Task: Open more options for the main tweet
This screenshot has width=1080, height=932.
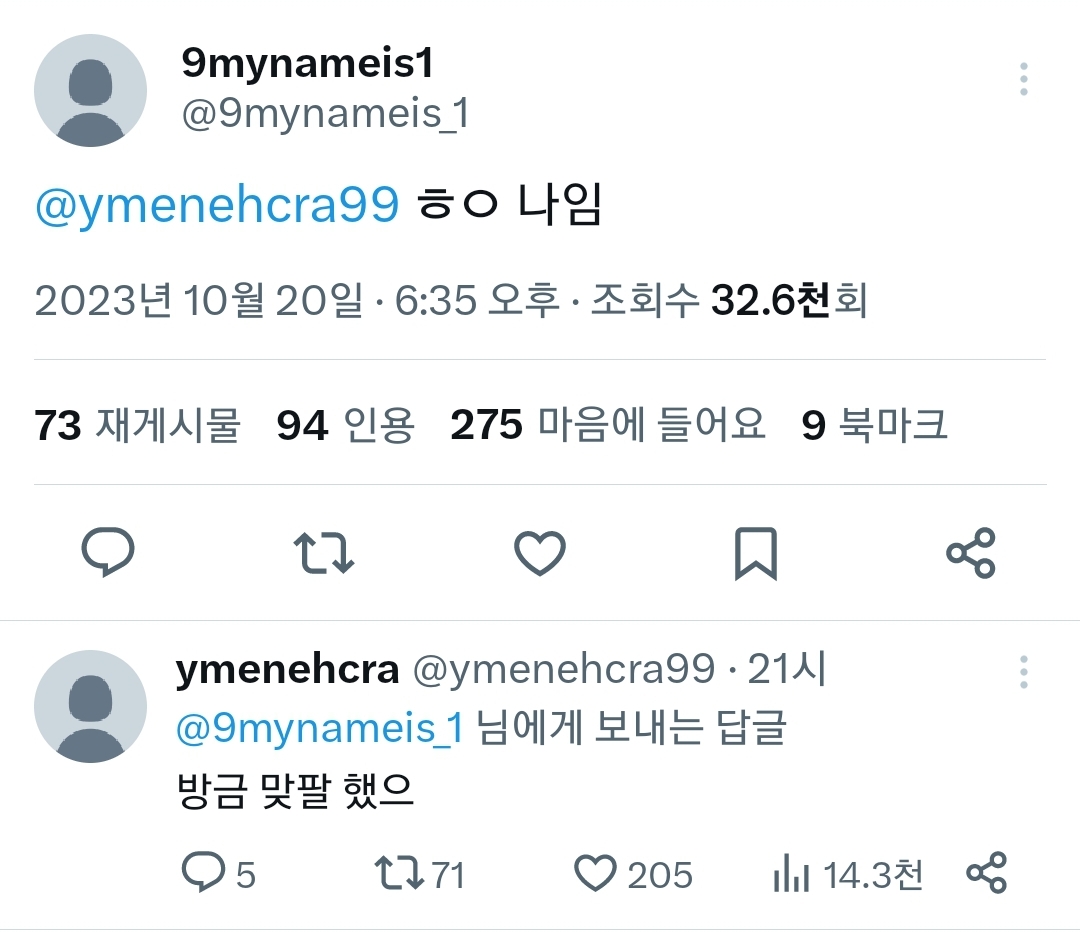Action: [x=1024, y=79]
